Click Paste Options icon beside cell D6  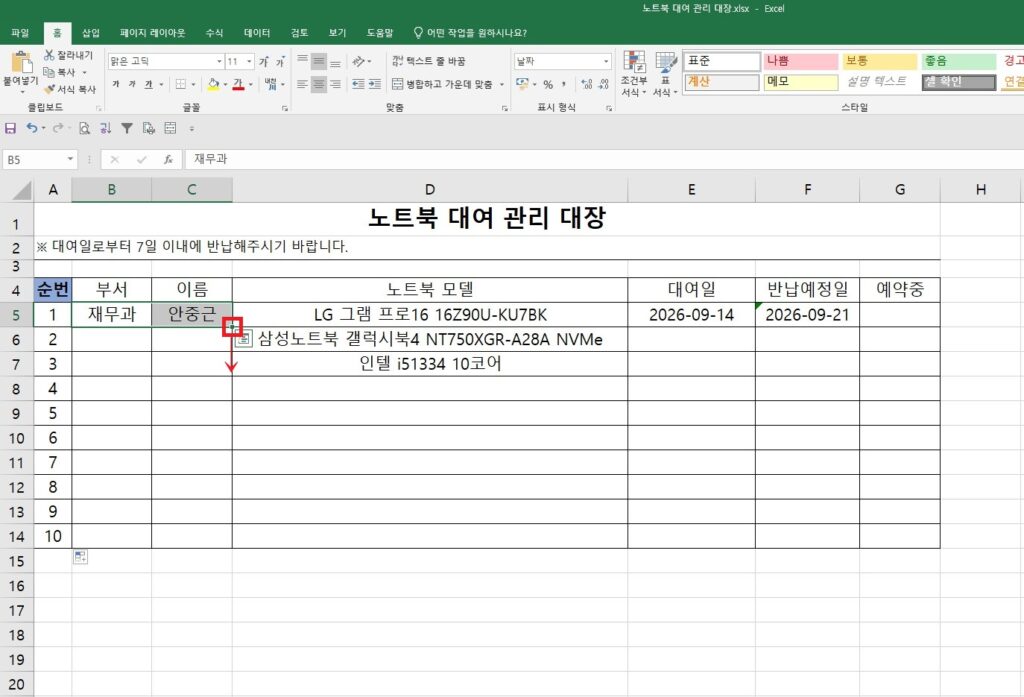[x=244, y=338]
